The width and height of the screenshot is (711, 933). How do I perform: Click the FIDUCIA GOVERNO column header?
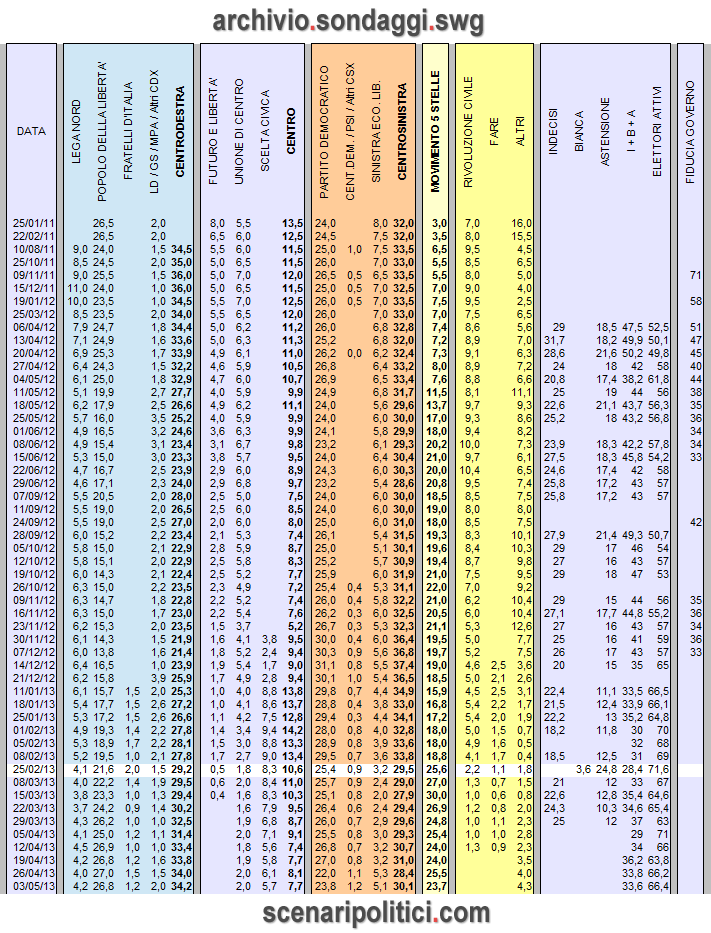click(x=690, y=132)
